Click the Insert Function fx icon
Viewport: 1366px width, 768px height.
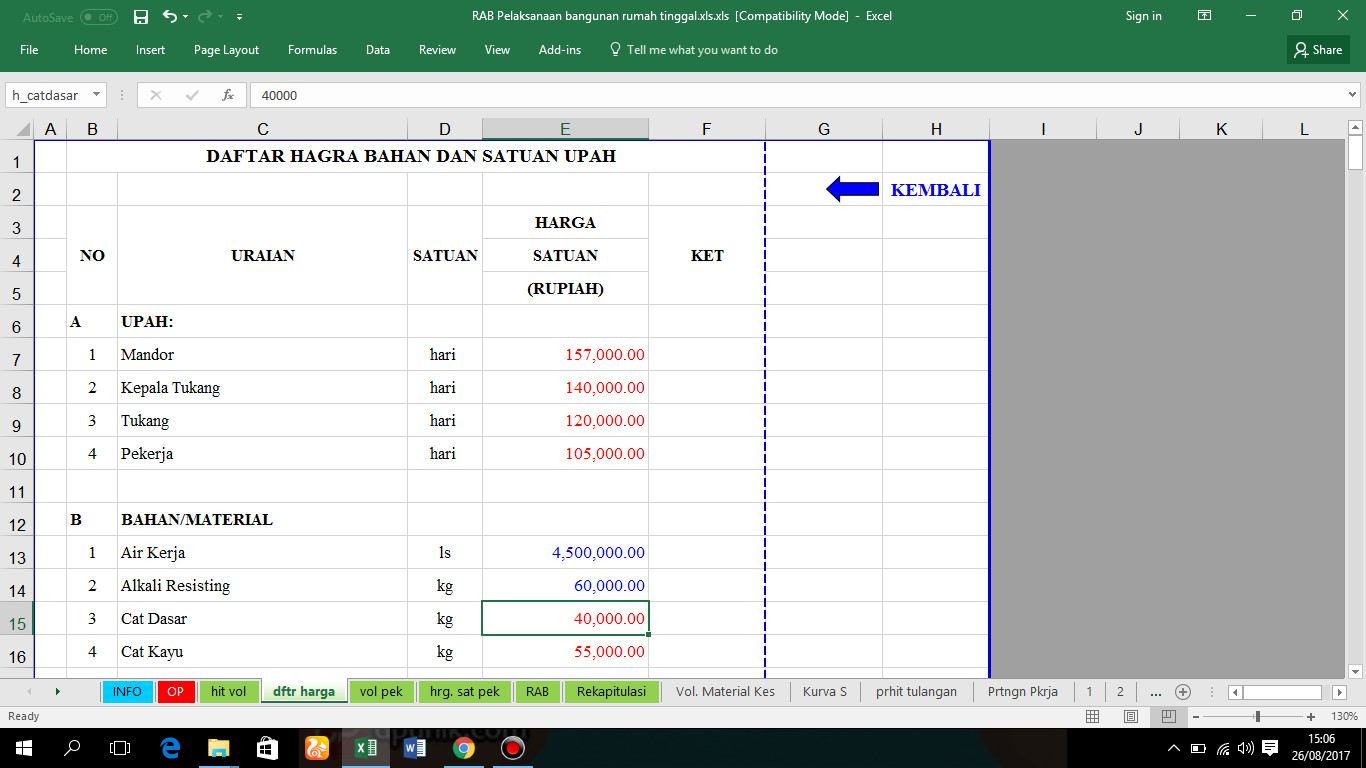tap(227, 94)
